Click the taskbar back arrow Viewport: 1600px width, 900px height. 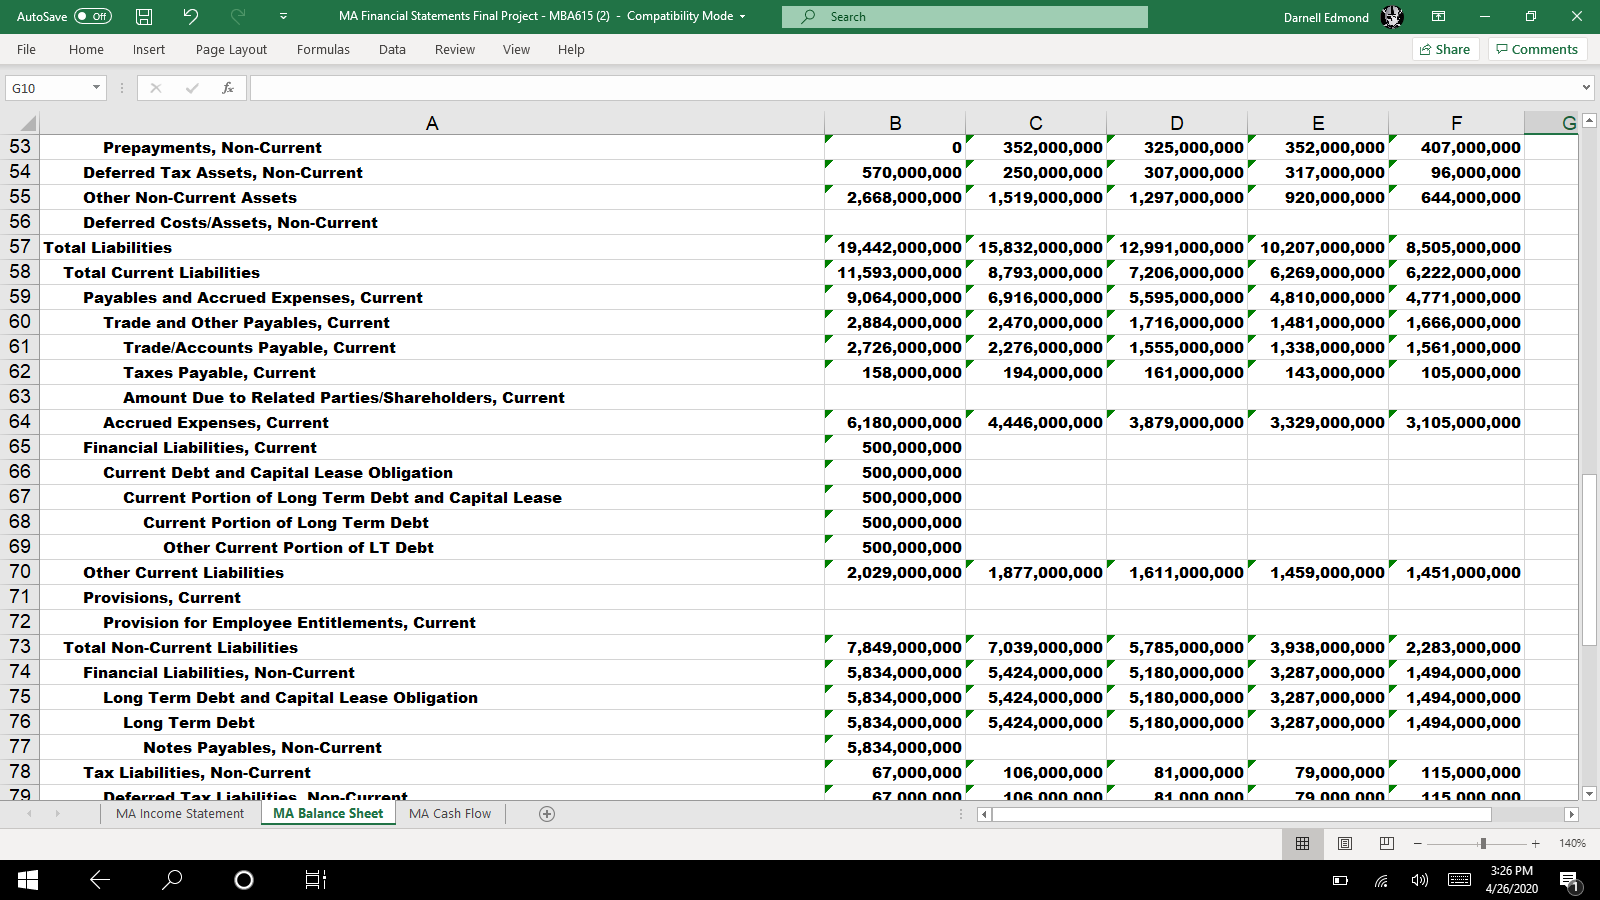coord(100,880)
